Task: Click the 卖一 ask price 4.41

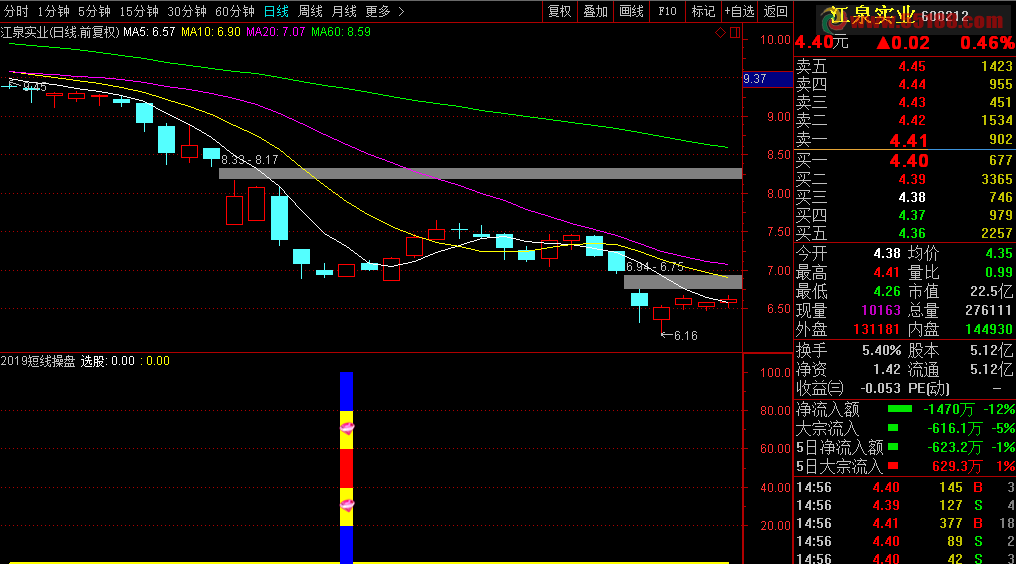Action: [908, 140]
